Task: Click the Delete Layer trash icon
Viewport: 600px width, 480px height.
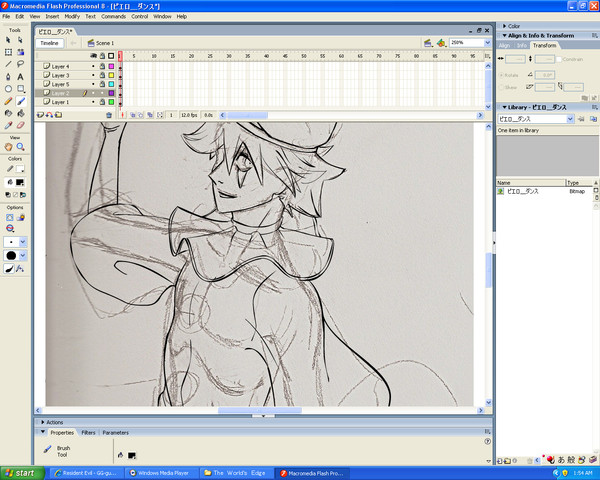Action: tap(108, 115)
